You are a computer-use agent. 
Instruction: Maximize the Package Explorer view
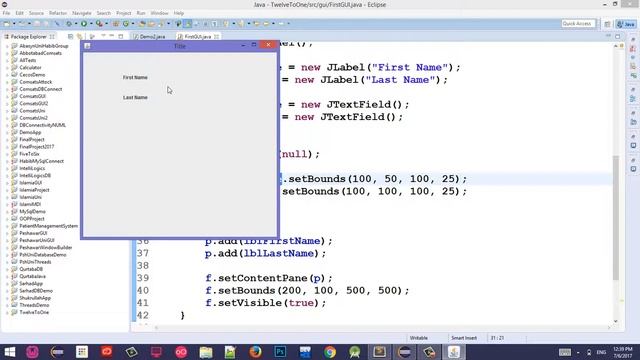coord(121,36)
